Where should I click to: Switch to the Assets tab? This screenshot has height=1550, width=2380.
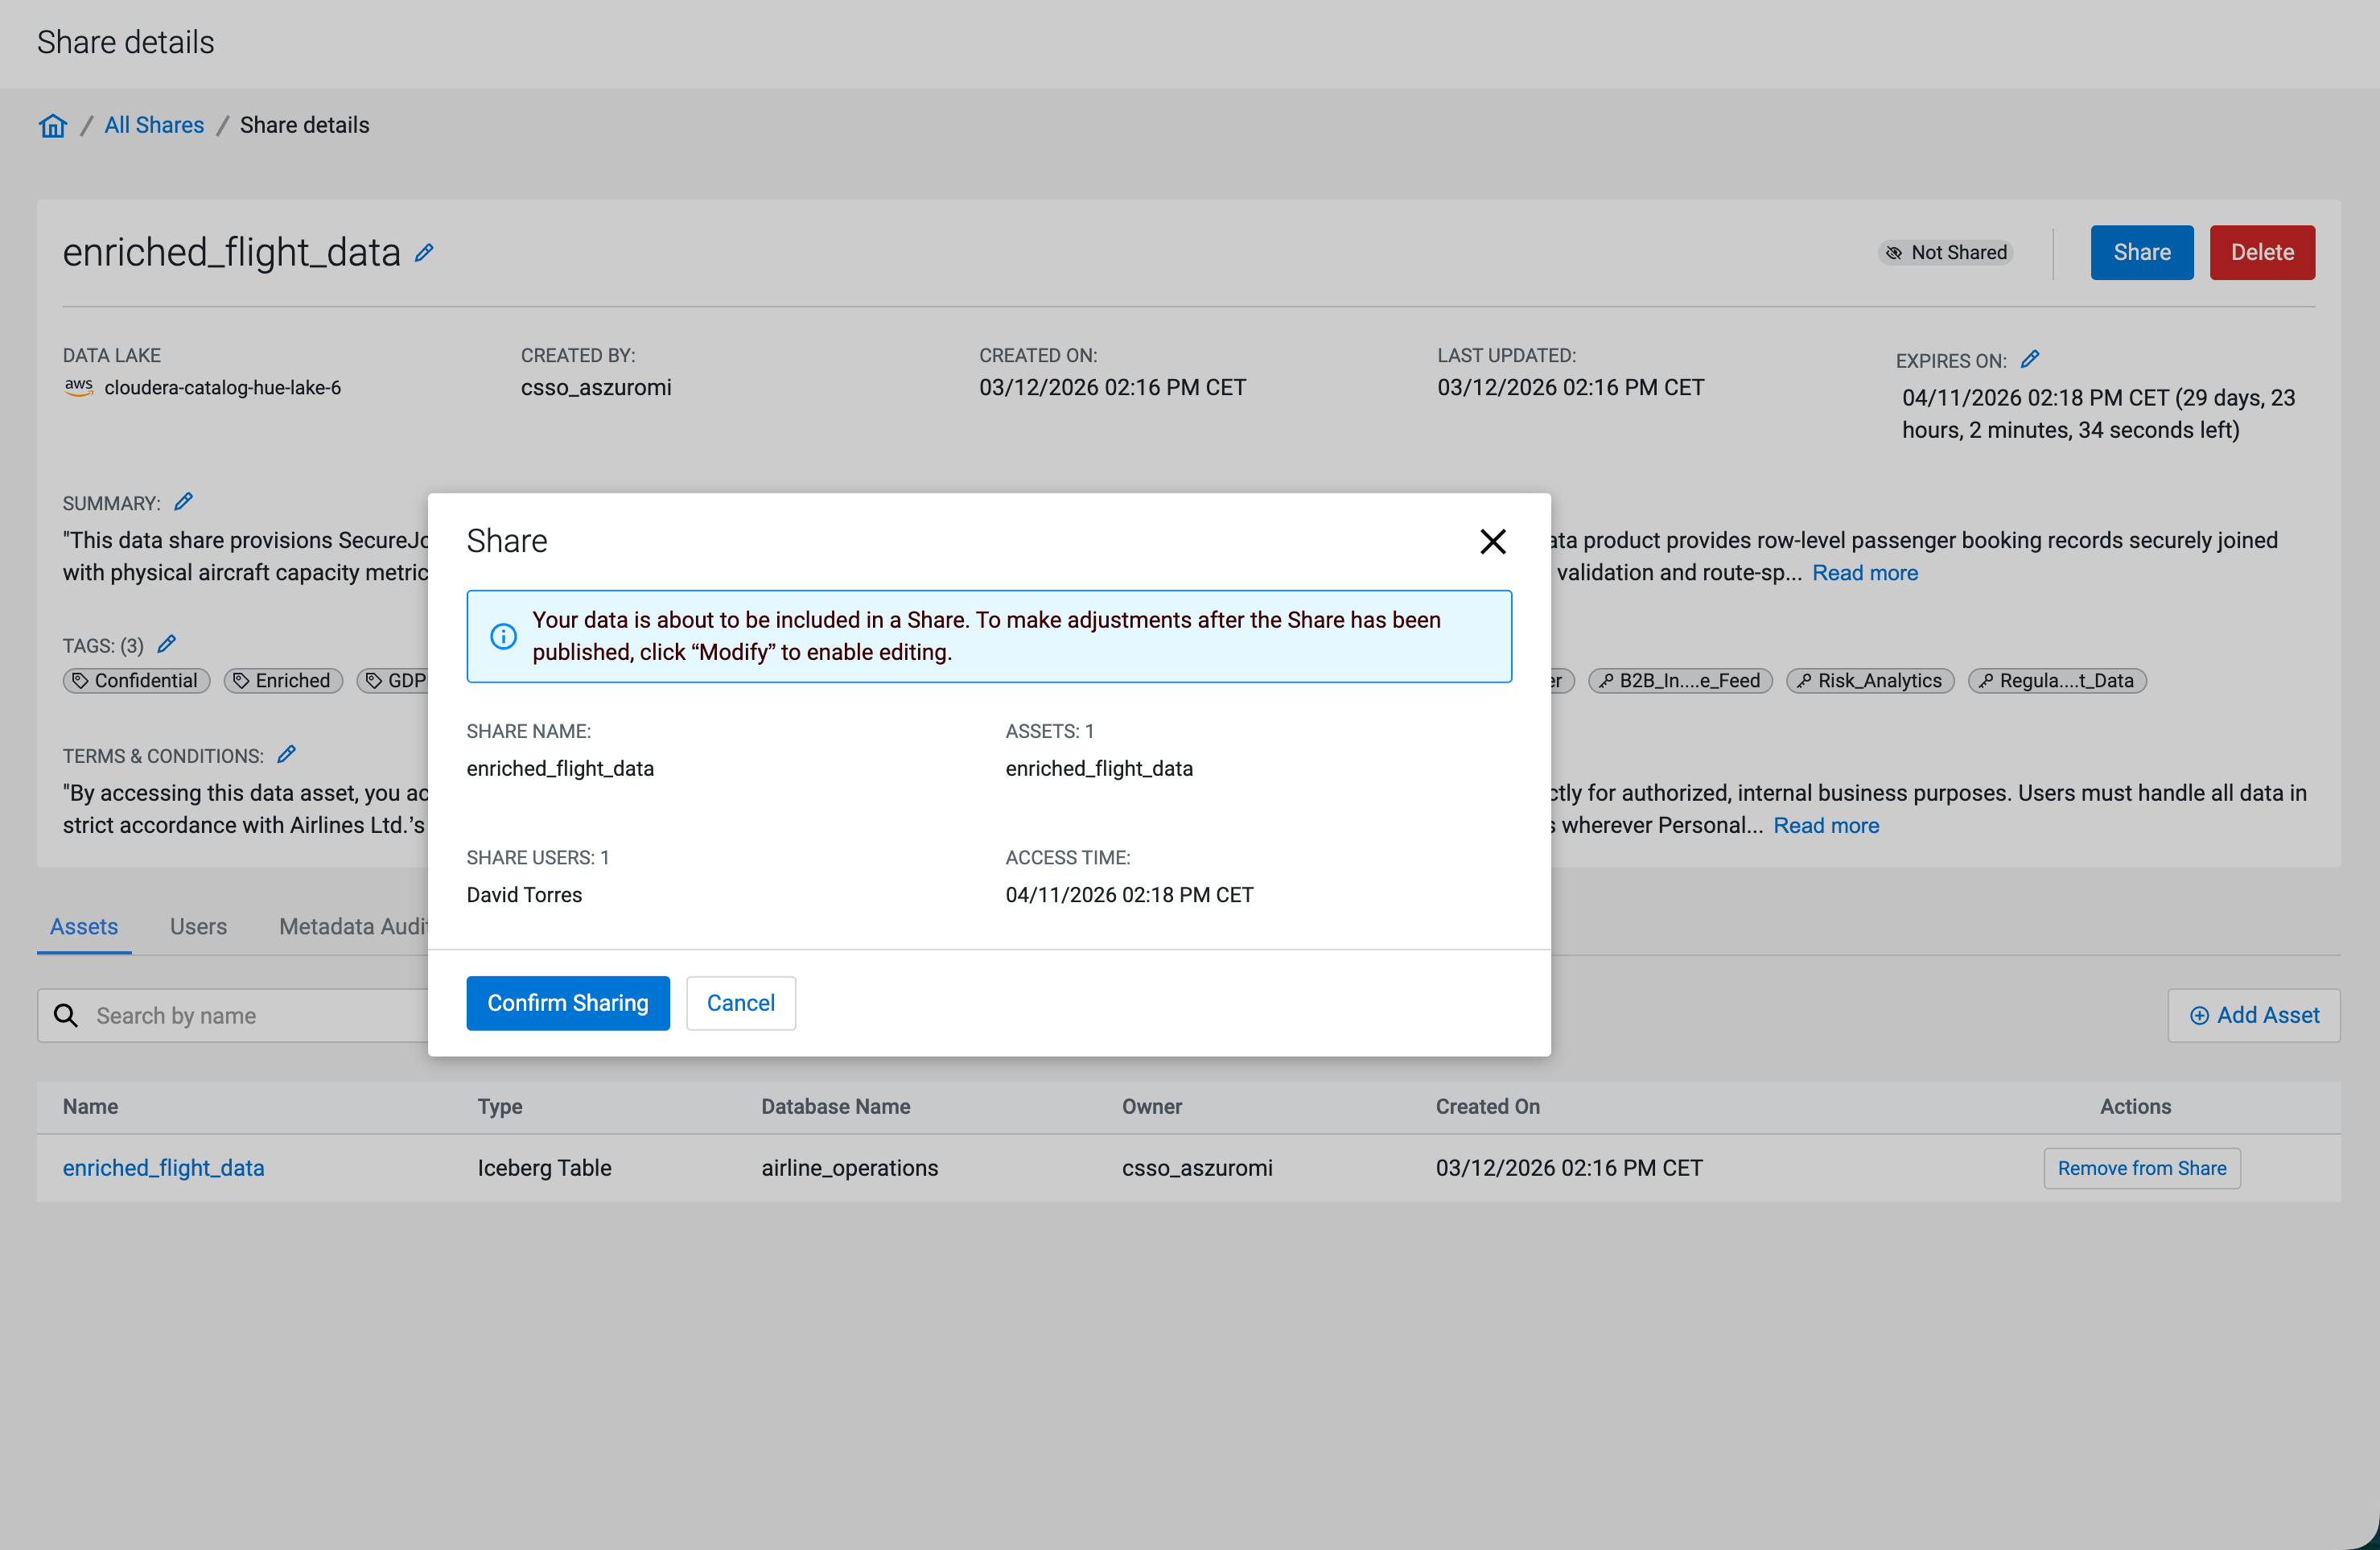click(84, 926)
